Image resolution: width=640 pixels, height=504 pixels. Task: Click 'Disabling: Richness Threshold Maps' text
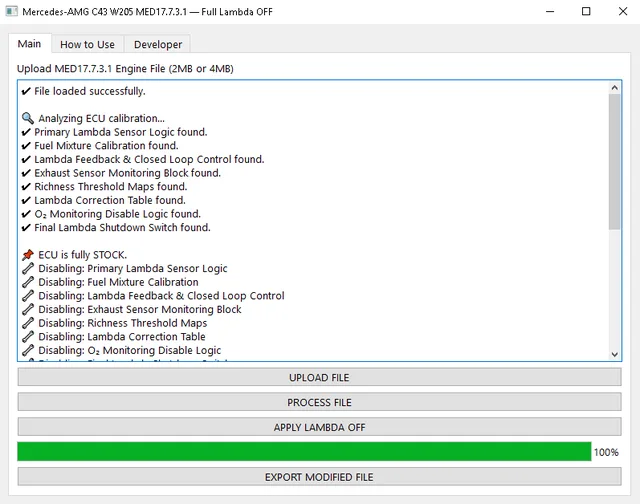(122, 323)
